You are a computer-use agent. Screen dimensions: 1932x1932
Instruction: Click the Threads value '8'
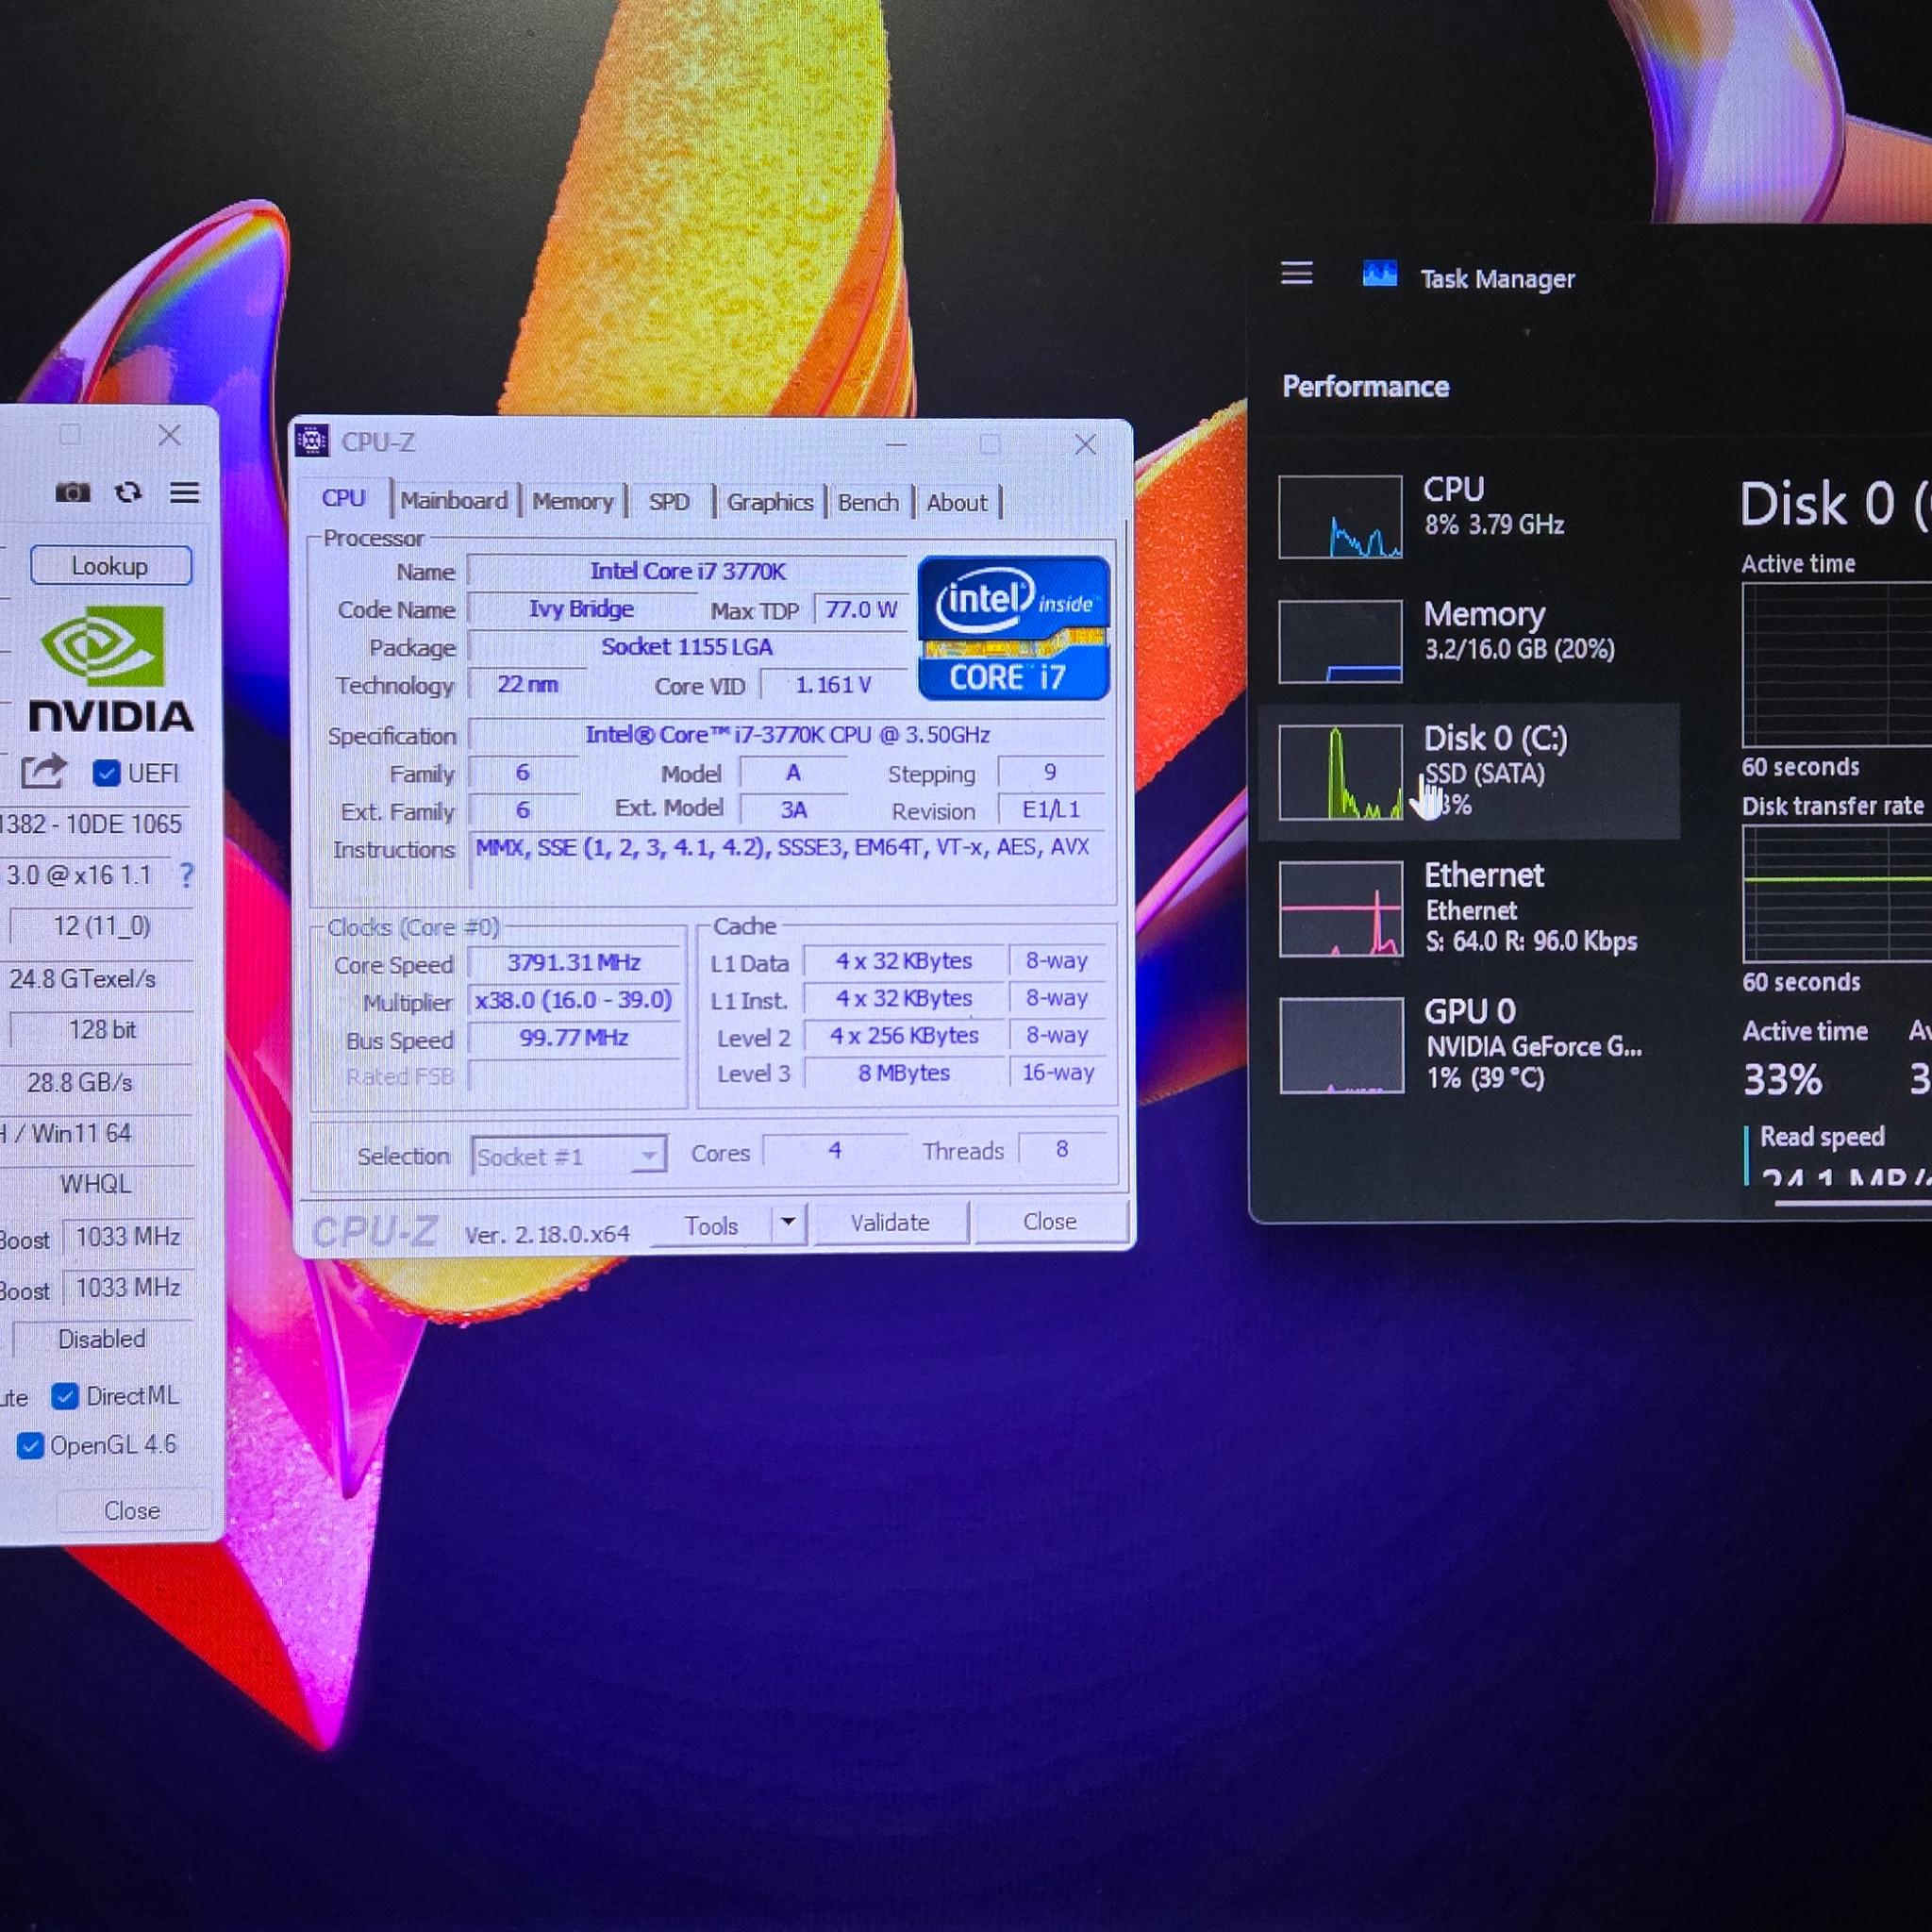1062,1149
